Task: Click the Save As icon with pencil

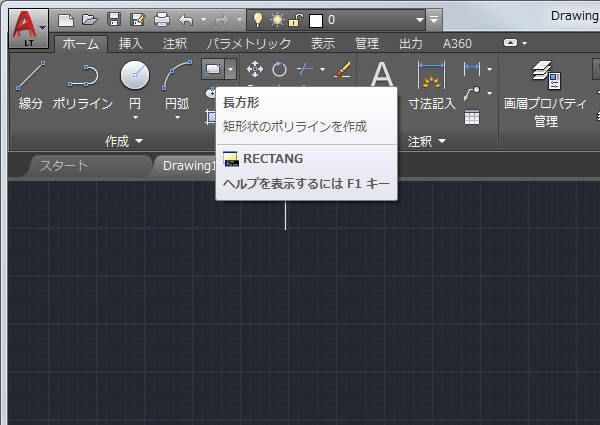Action: coord(138,20)
